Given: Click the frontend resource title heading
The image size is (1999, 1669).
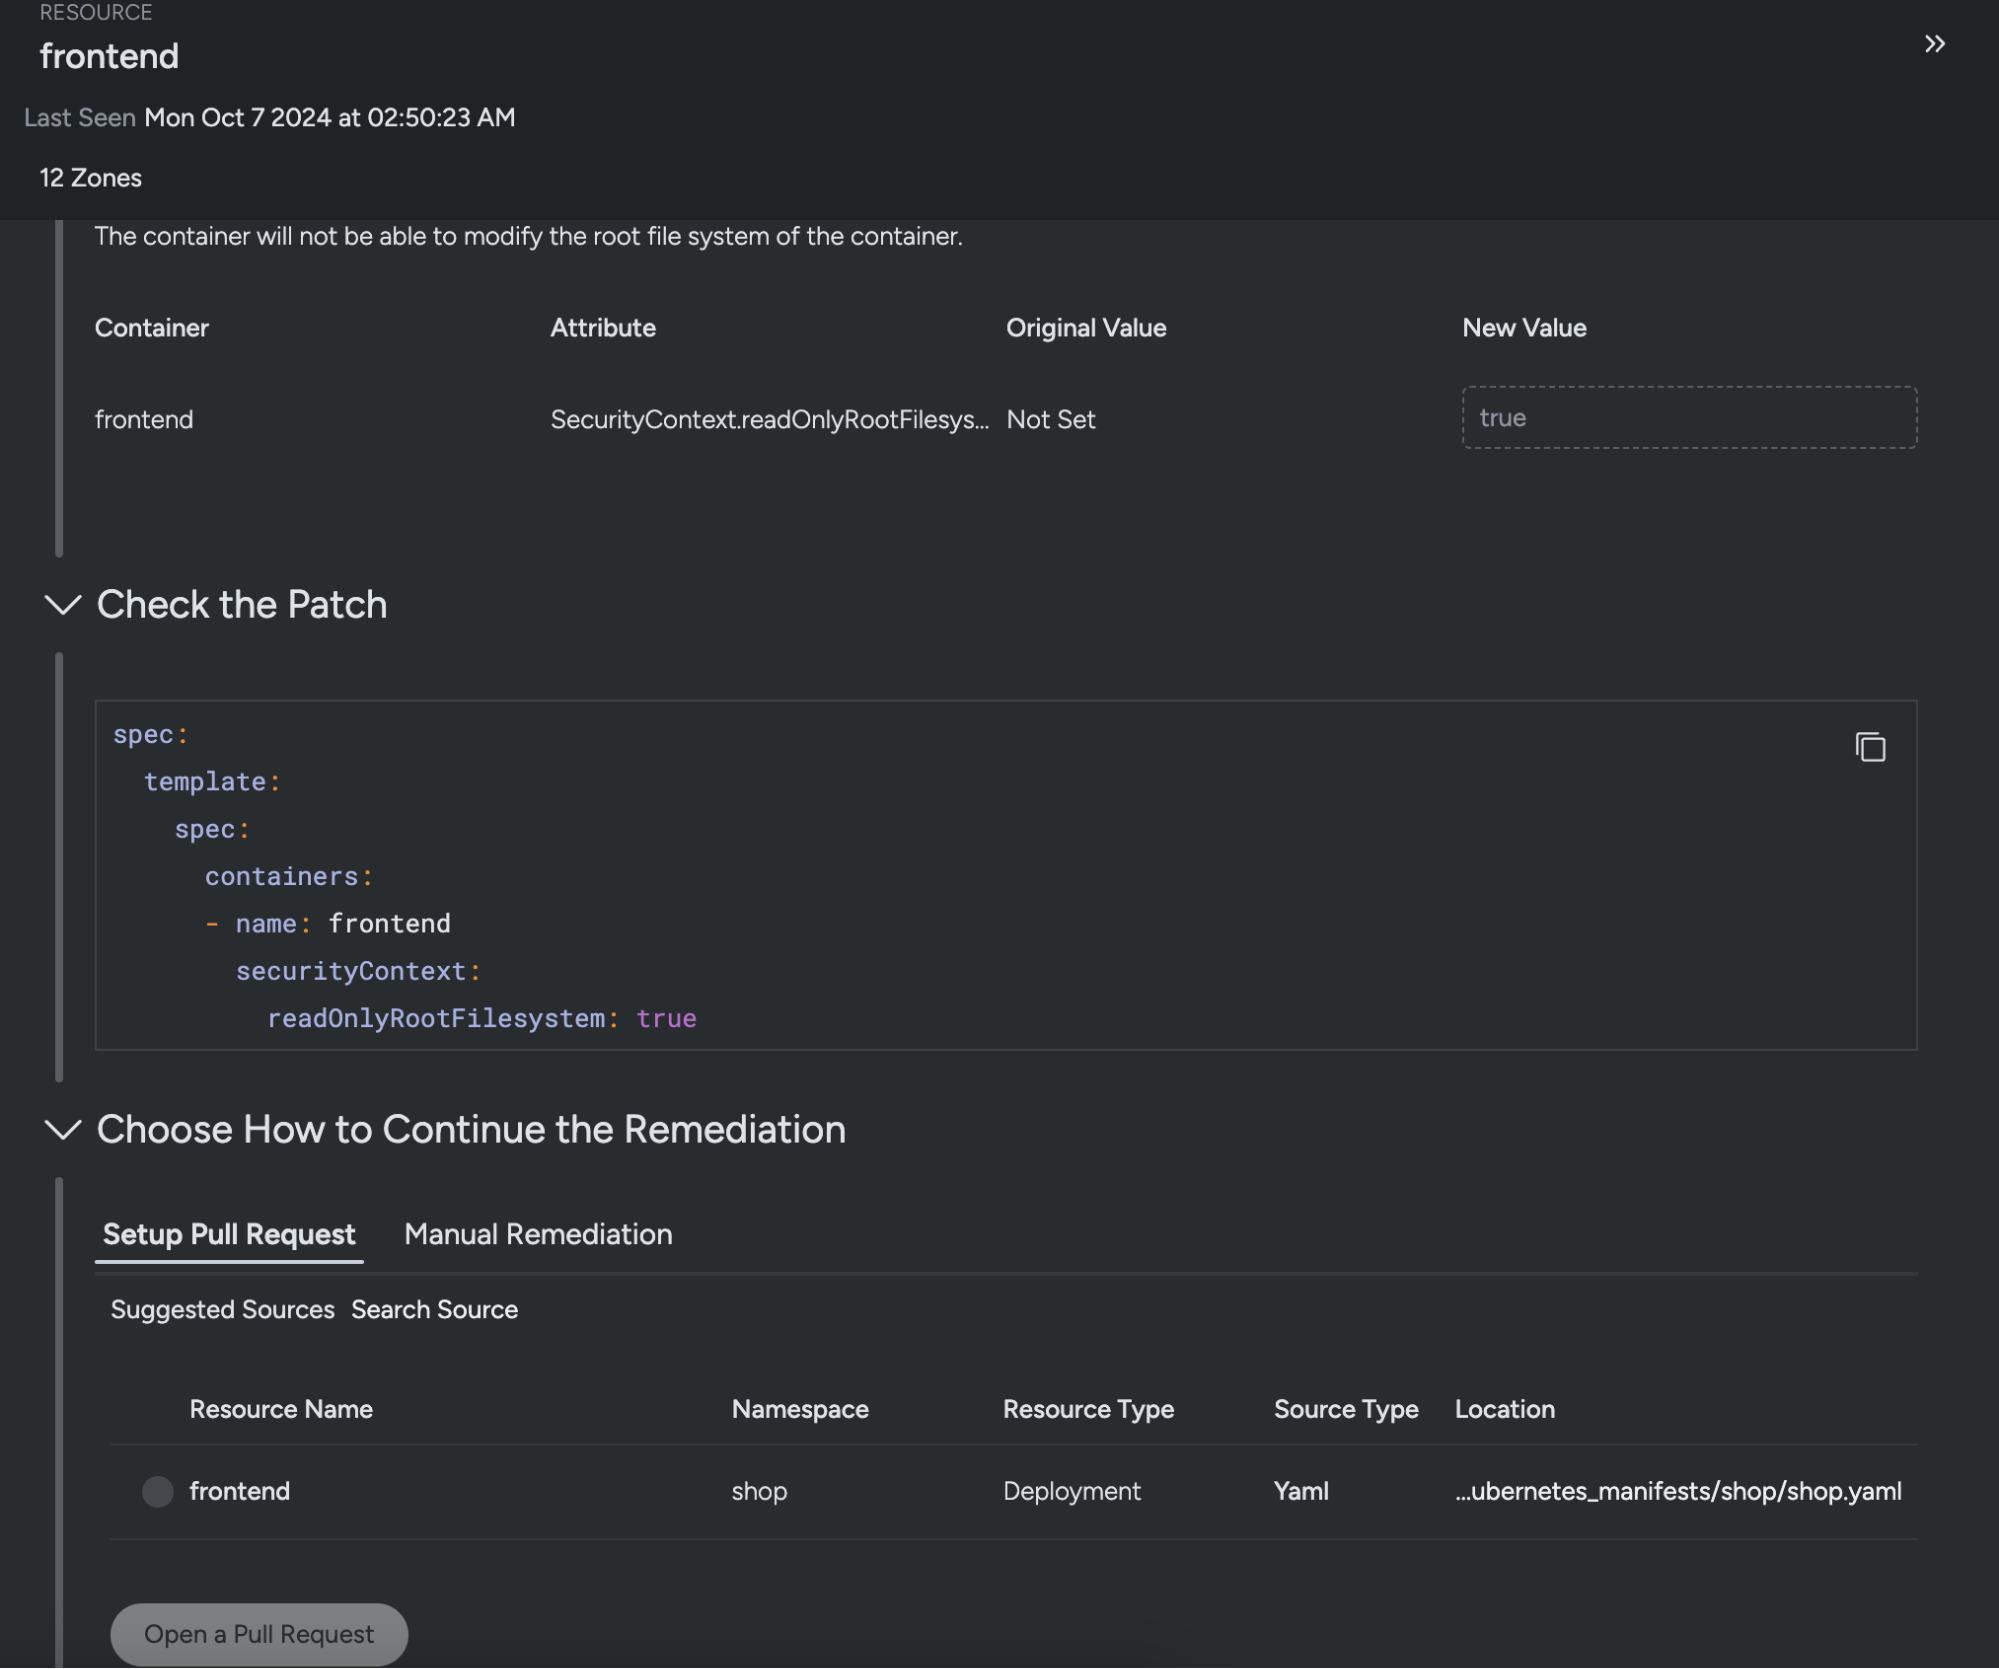Looking at the screenshot, I should point(109,56).
